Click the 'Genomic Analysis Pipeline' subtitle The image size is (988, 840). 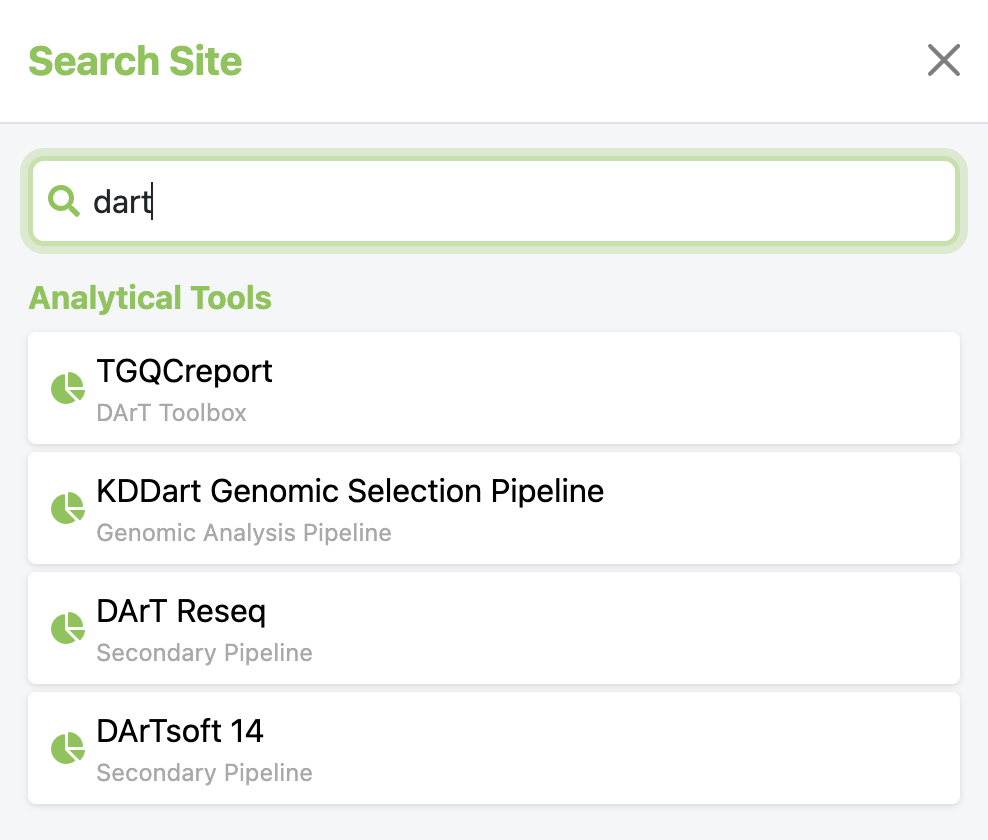click(243, 533)
